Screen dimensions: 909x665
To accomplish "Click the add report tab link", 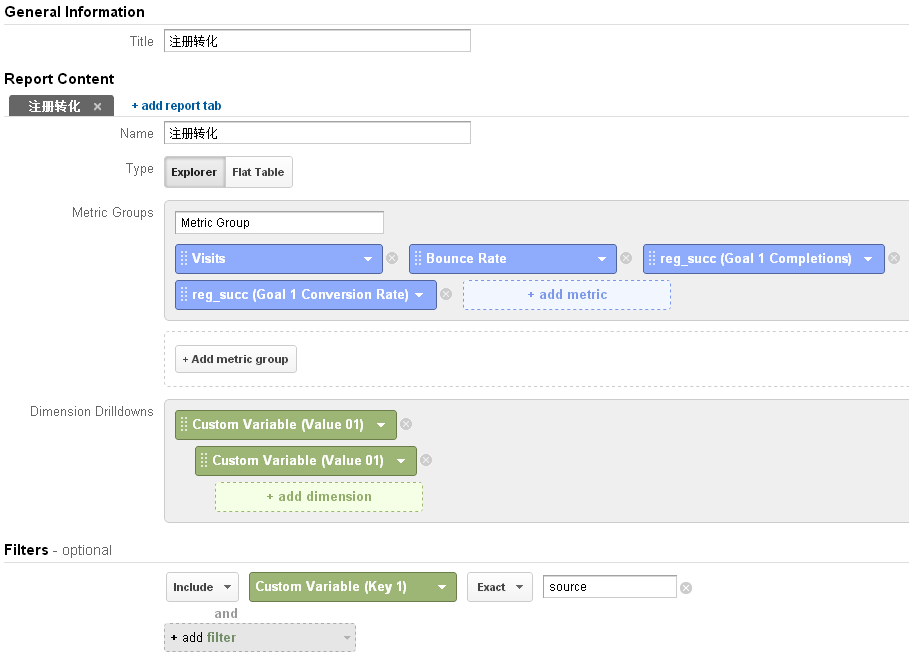I will (x=176, y=106).
